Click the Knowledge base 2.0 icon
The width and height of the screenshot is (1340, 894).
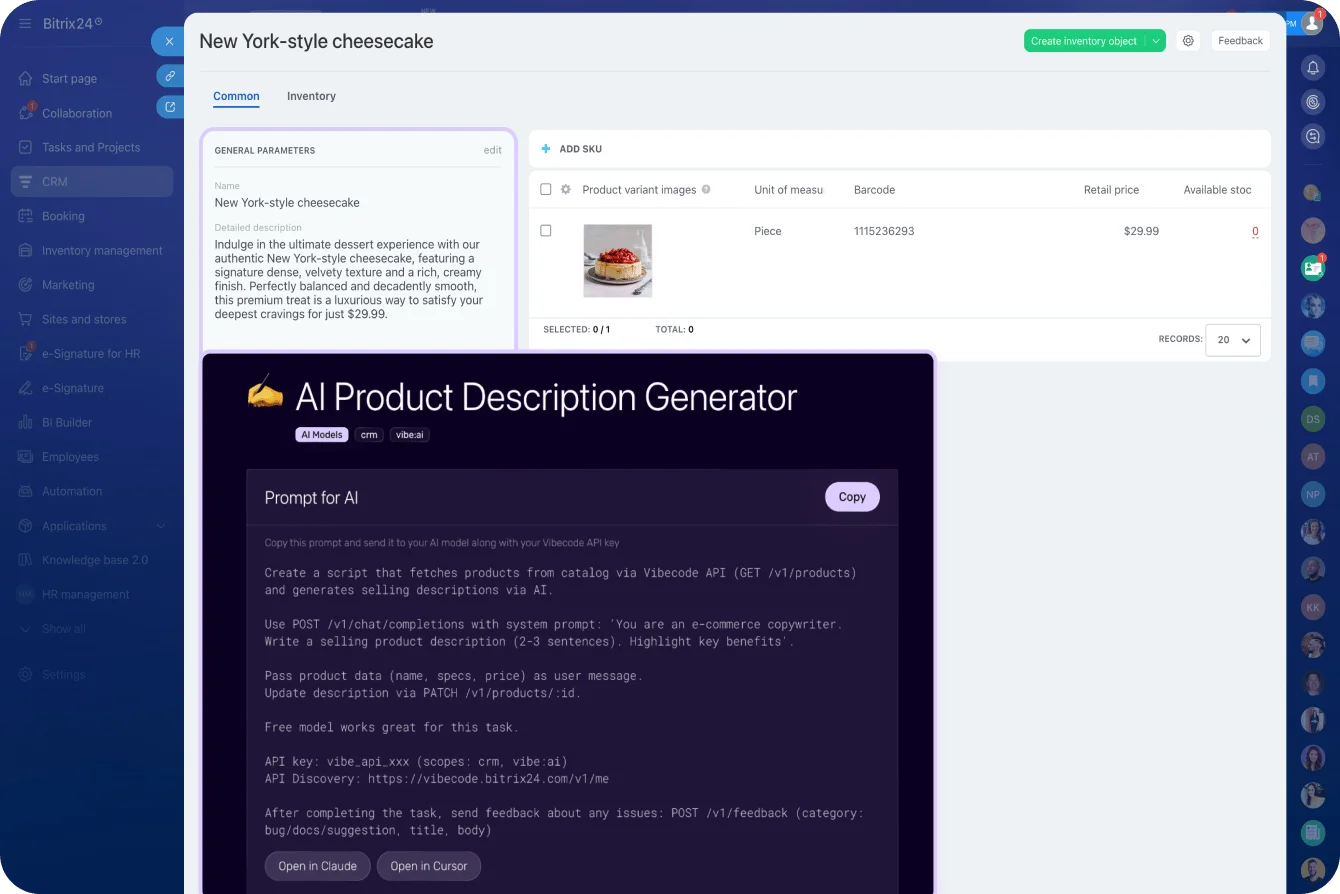pyautogui.click(x=26, y=560)
